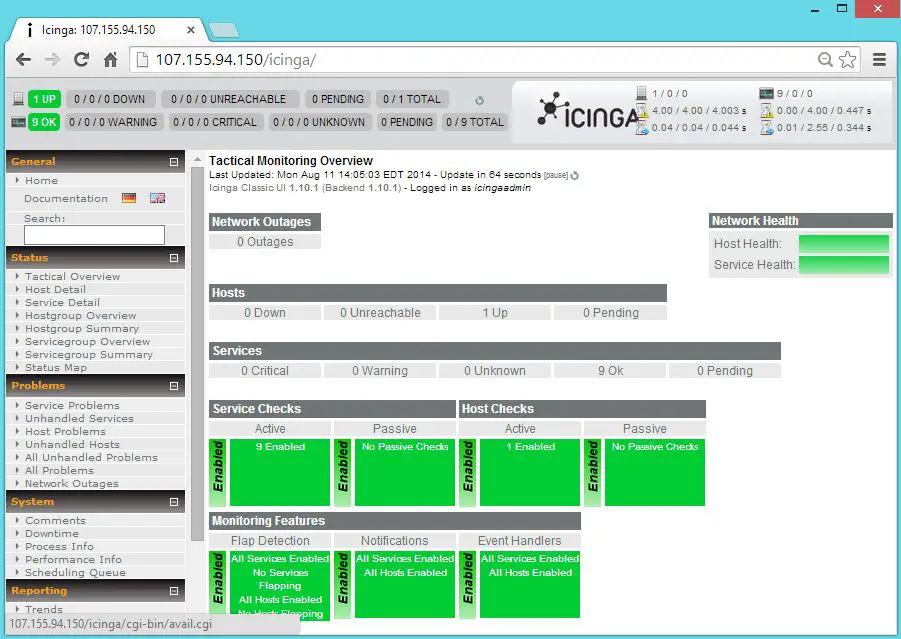This screenshot has height=639, width=901.
Task: Click 0 / 0 / 0 CRITICAL services button
Action: click(215, 122)
